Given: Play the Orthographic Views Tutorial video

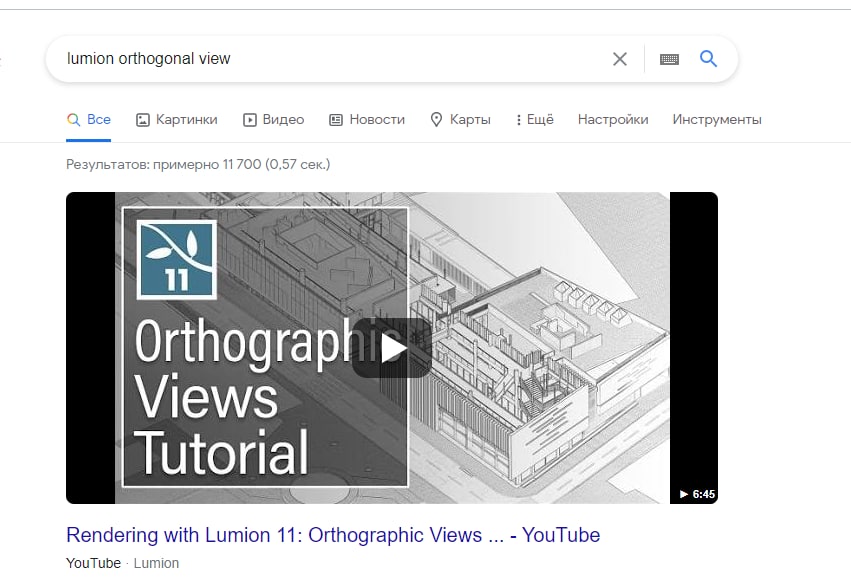Looking at the screenshot, I should click(x=392, y=348).
